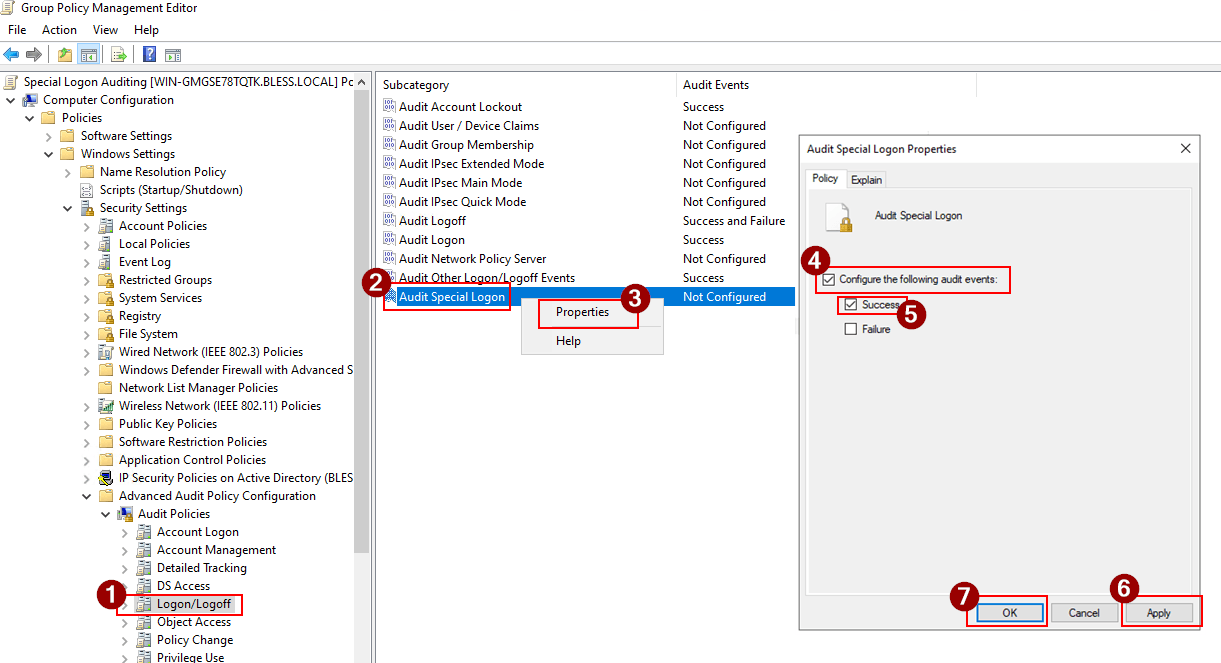Click the Registry folder icon in tree

107,316
